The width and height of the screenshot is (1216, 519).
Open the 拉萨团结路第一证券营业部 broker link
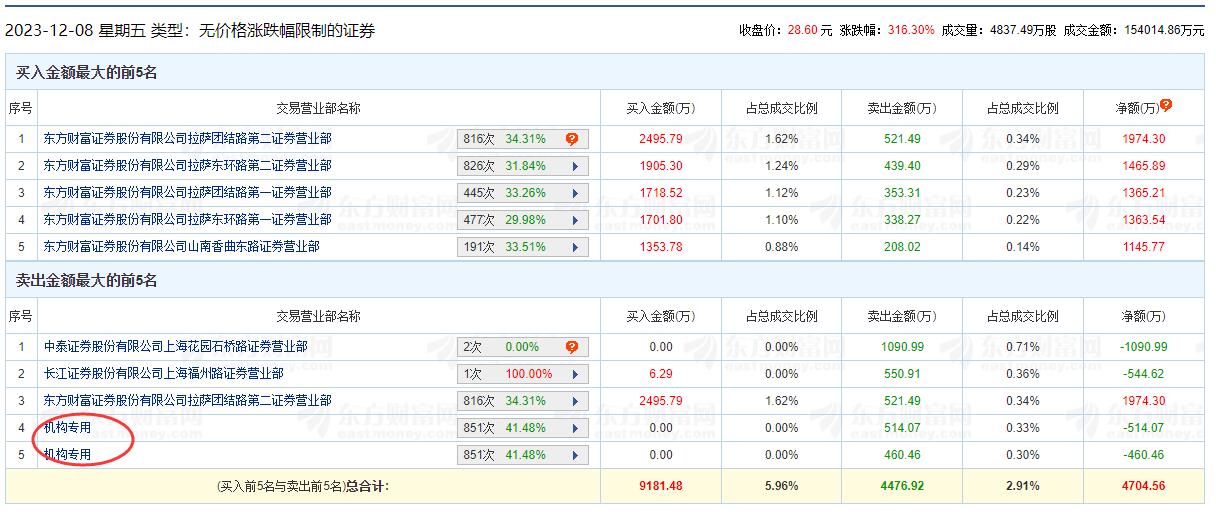point(187,192)
